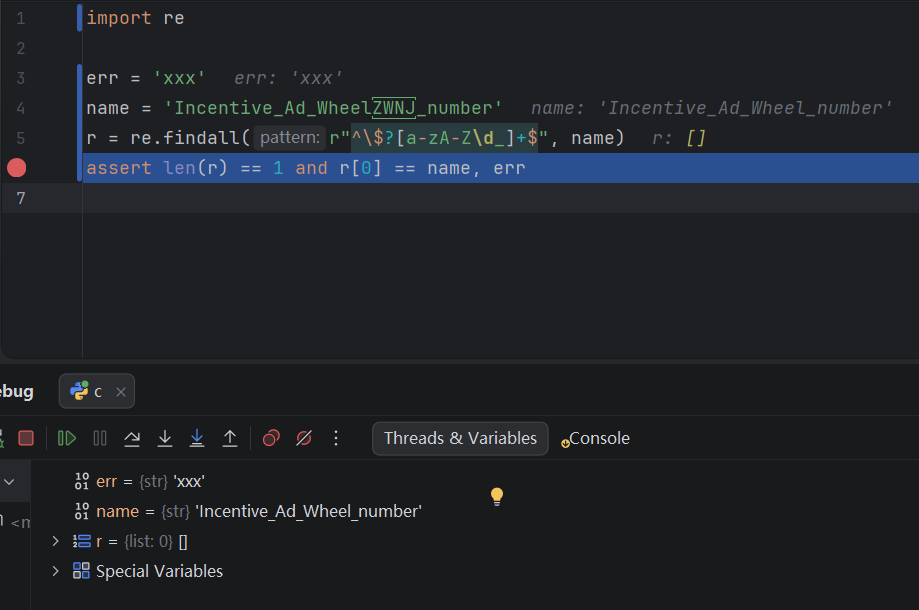Step out of the current function
Viewport: 919px width, 610px height.
coord(230,438)
